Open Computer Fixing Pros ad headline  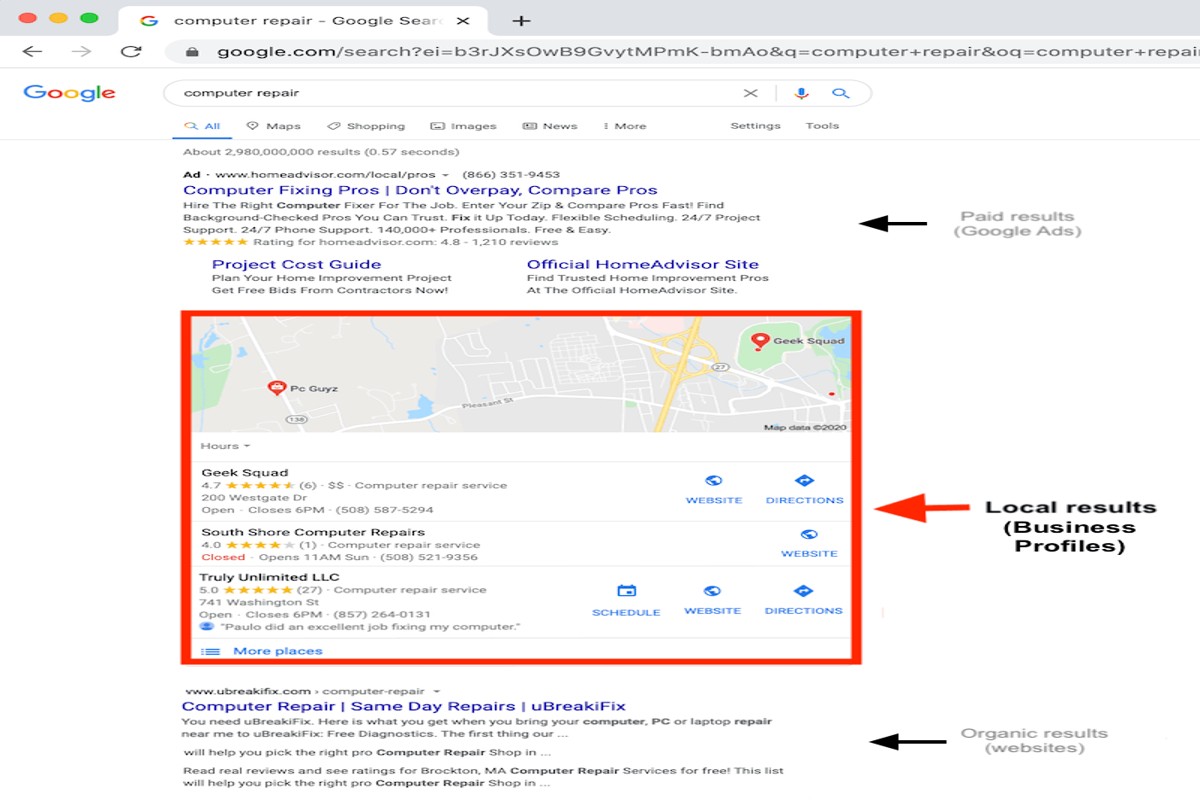(x=420, y=190)
